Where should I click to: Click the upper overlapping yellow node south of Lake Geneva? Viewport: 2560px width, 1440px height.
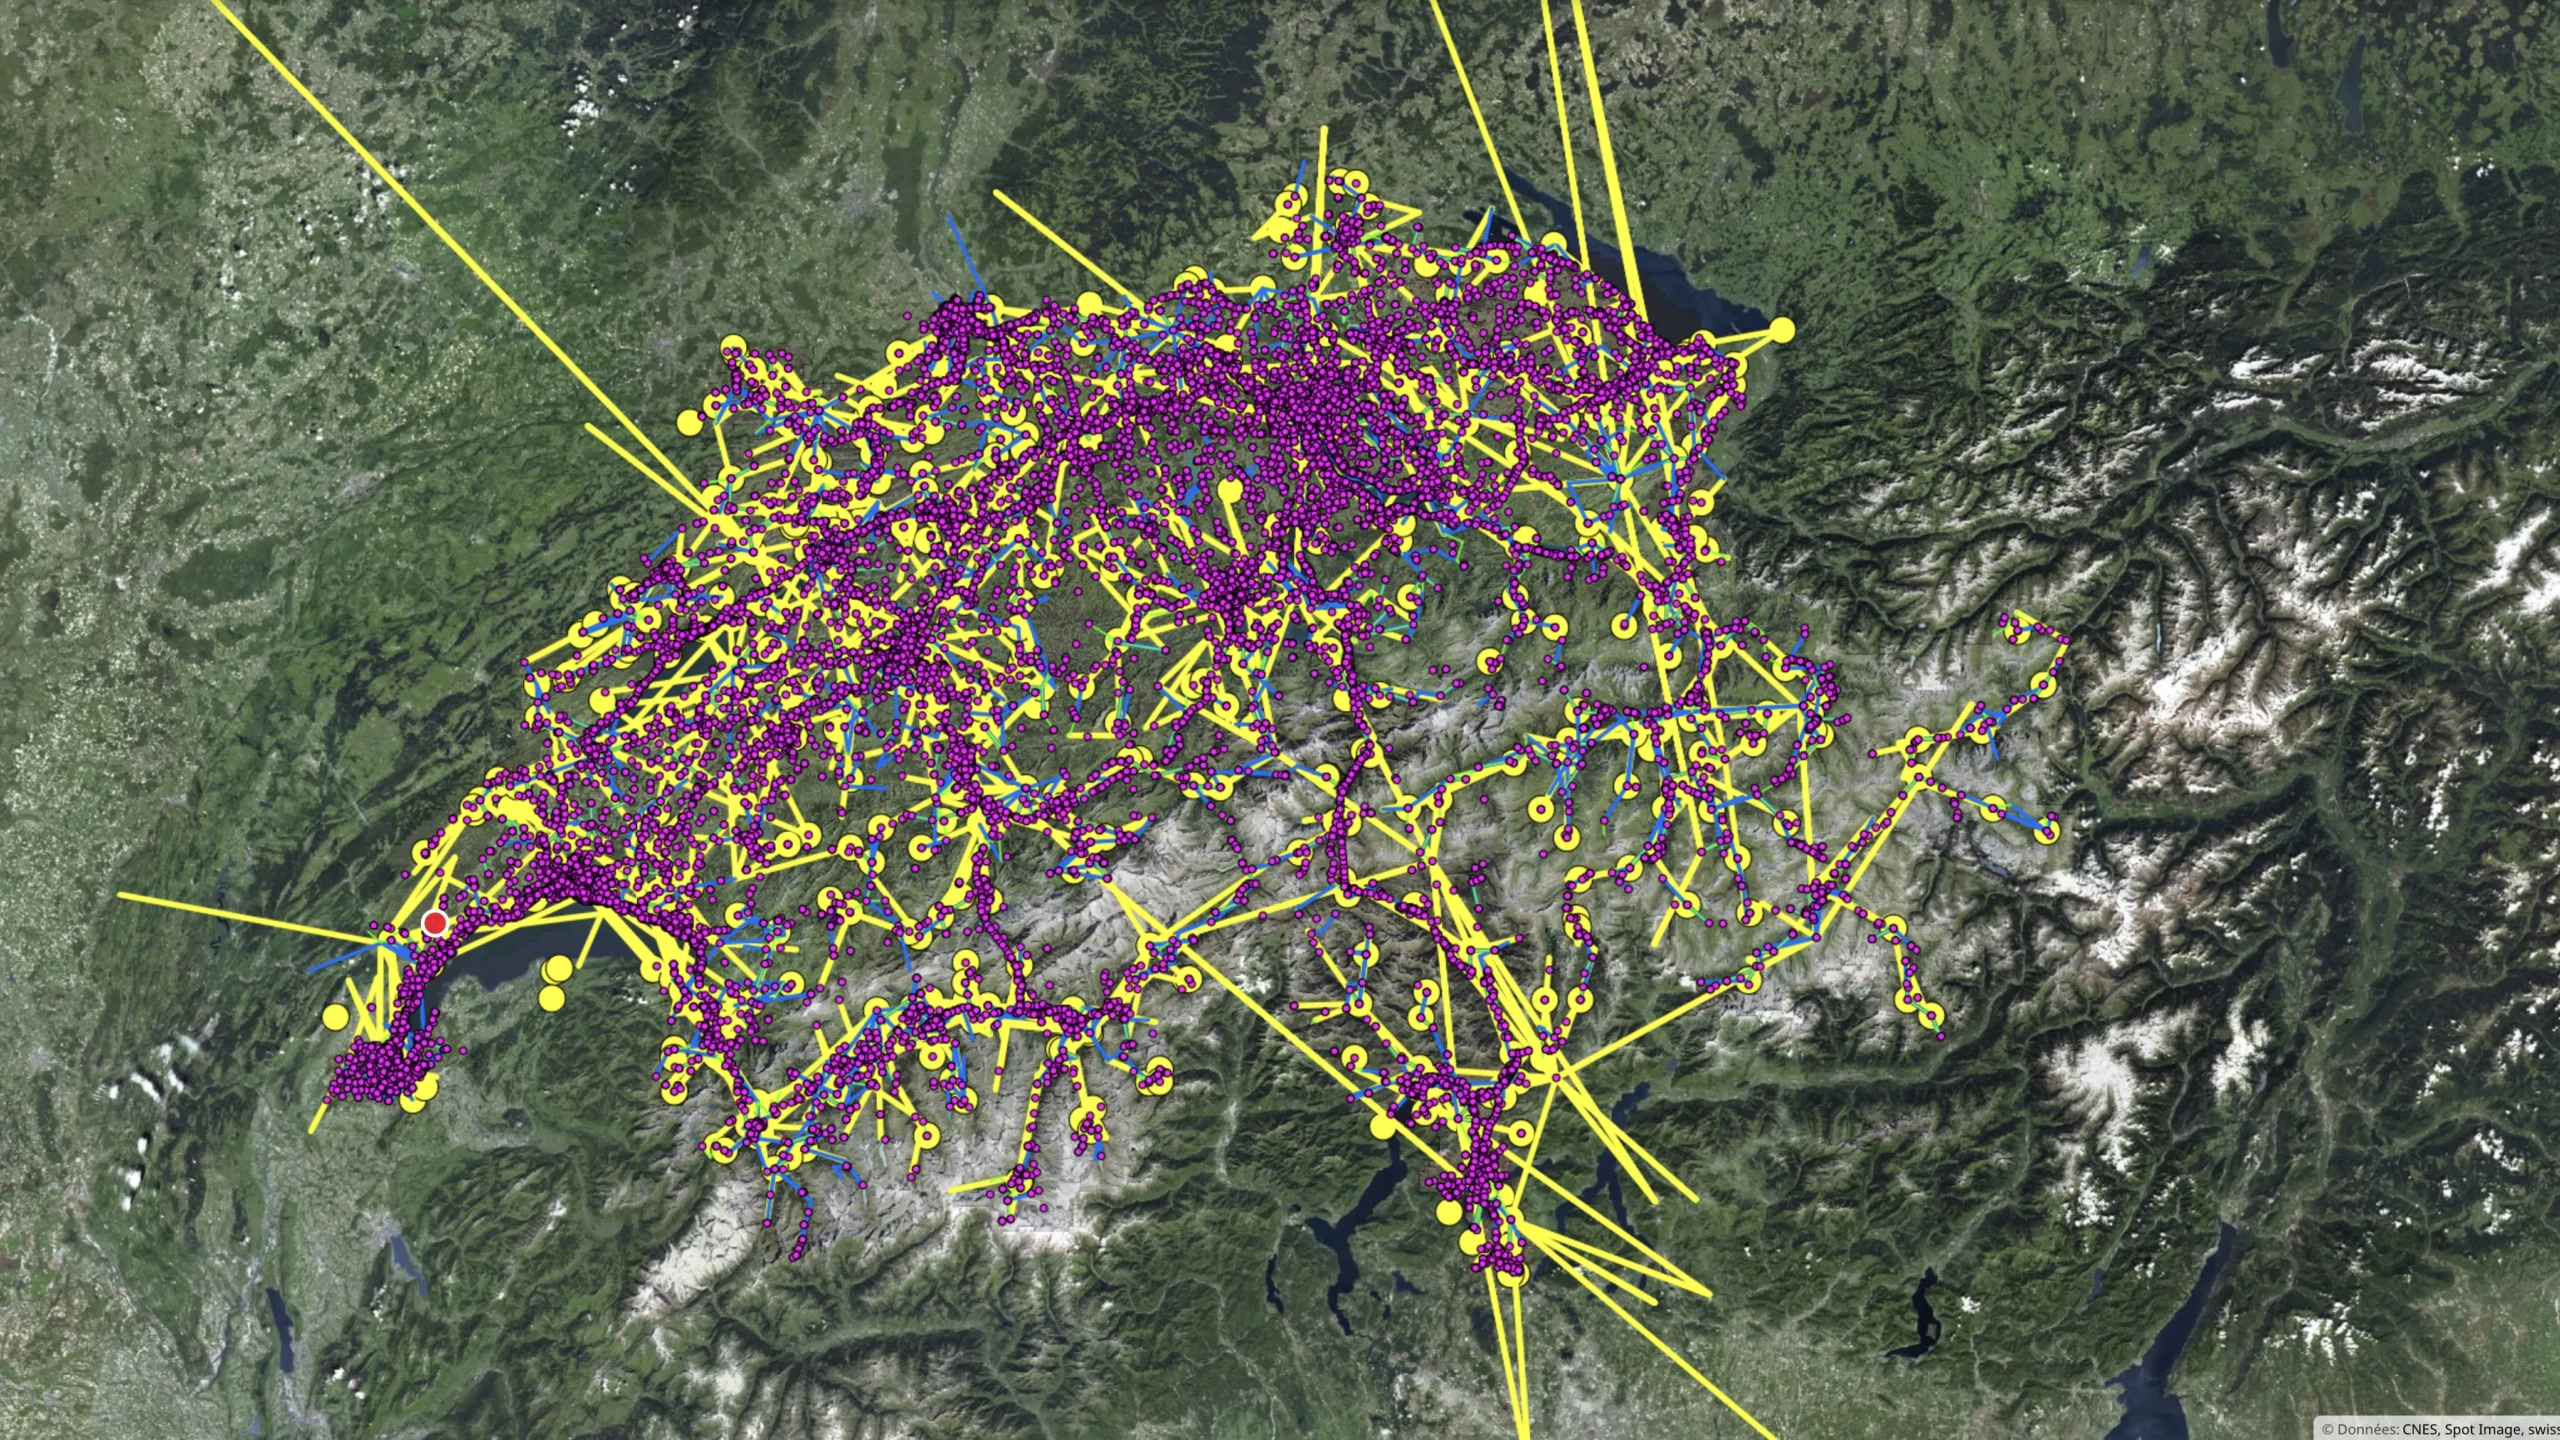[560, 968]
